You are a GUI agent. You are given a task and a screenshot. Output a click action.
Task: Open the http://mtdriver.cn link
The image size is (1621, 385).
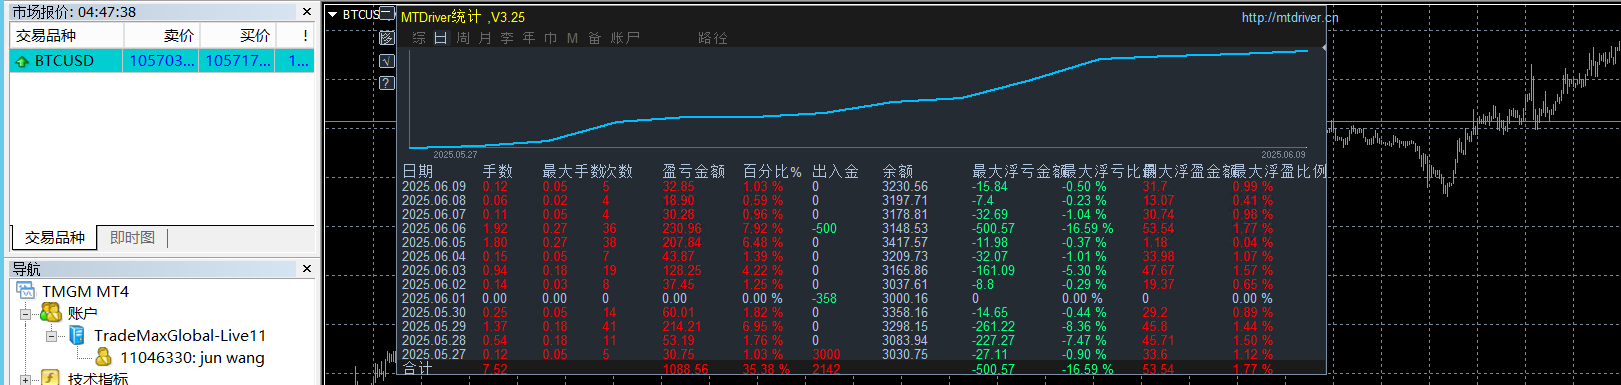[1290, 17]
